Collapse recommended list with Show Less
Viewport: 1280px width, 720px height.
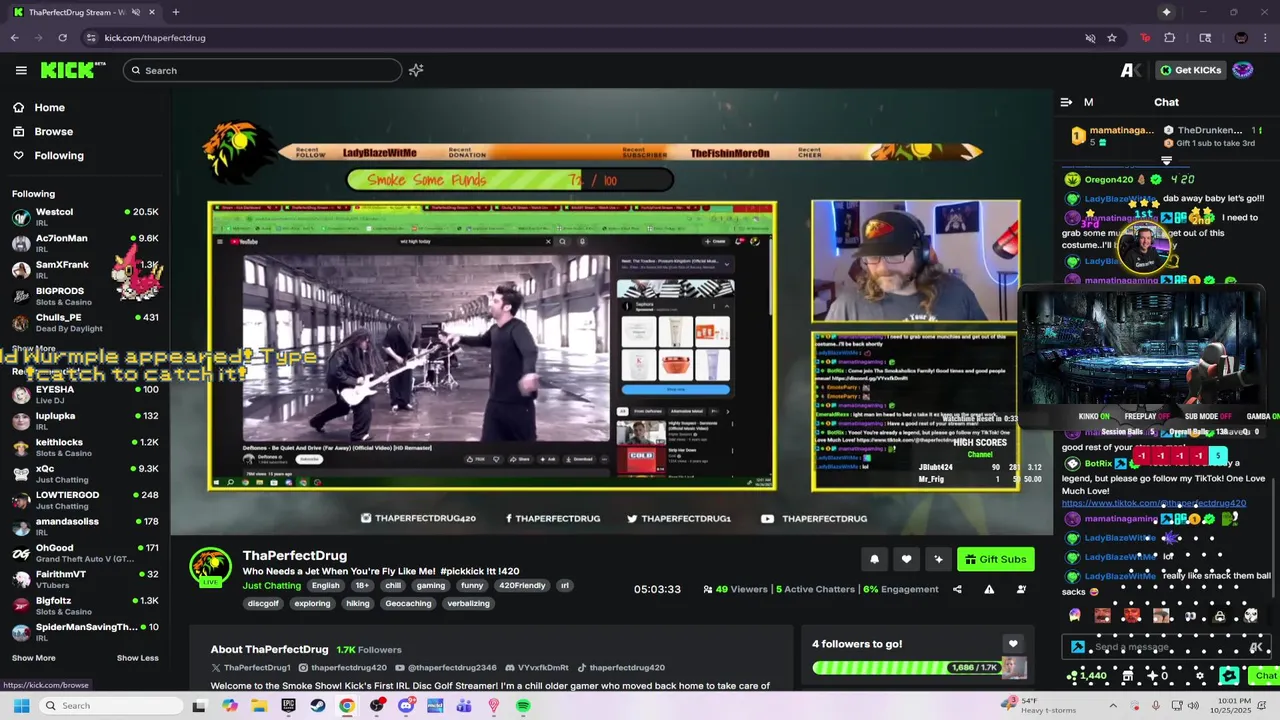[137, 658]
